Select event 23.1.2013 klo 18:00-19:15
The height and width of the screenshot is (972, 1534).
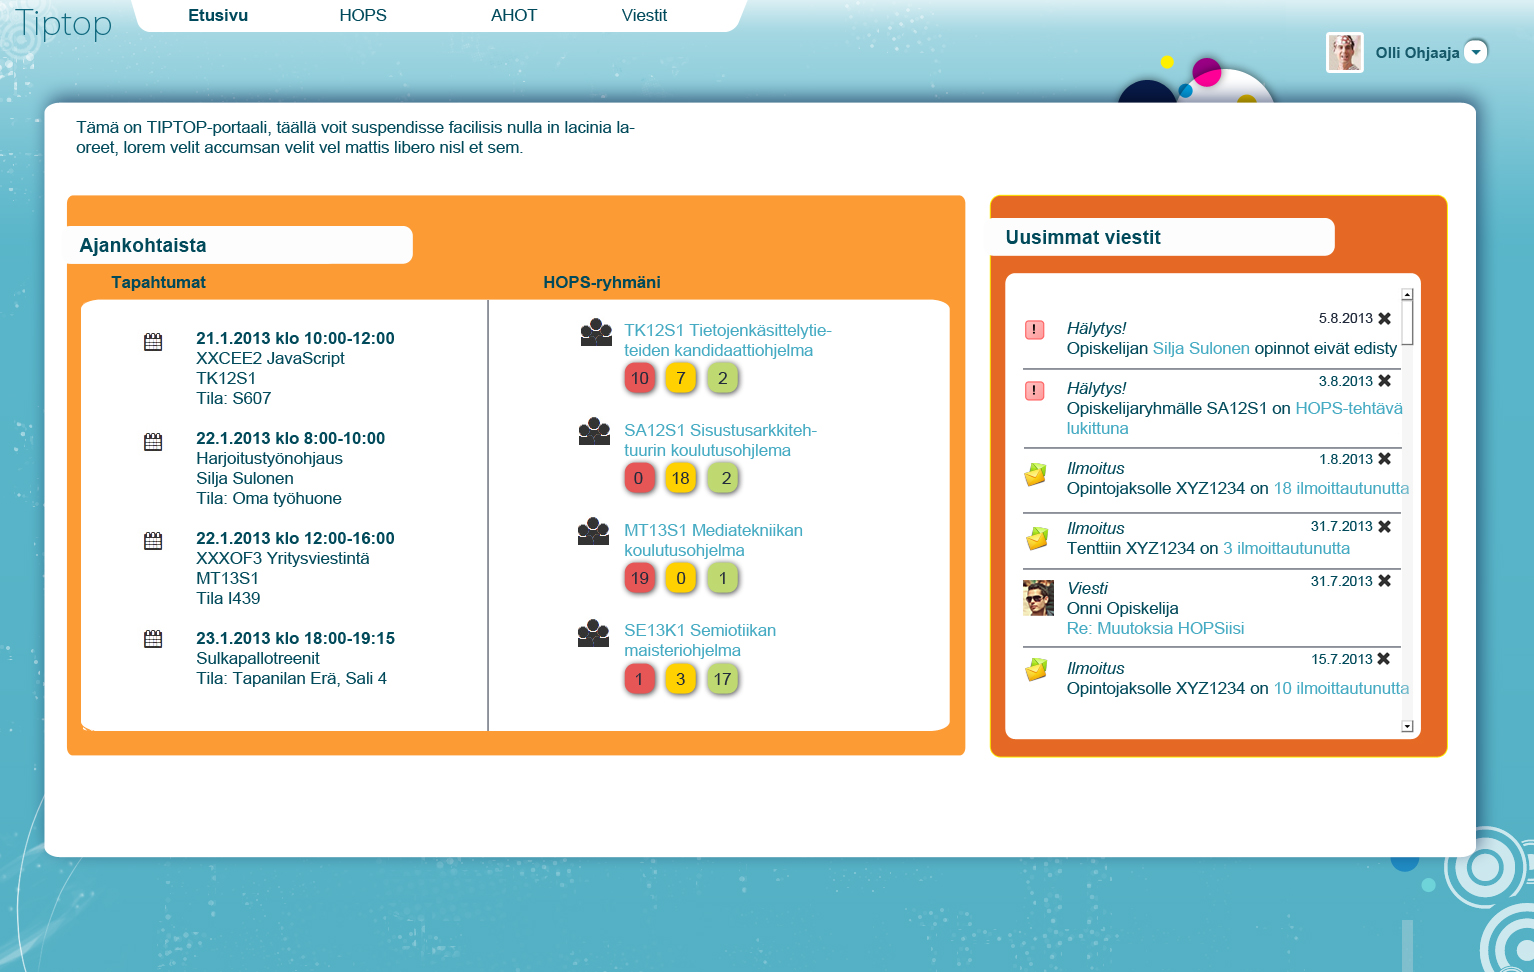click(295, 638)
